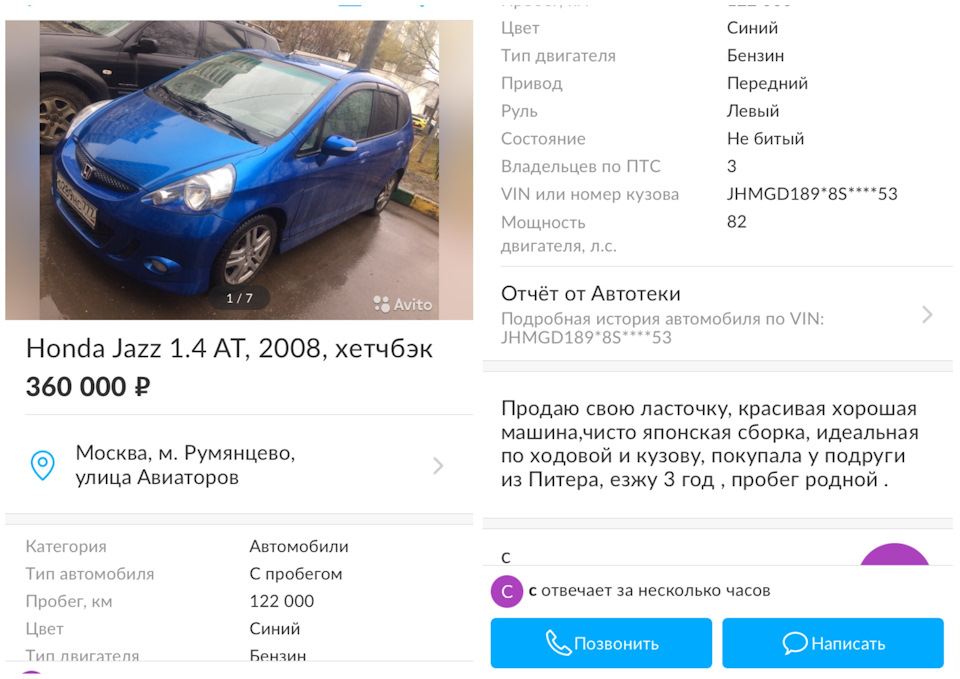This screenshot has width=960, height=679.
Task: Tap the 1 / 7 photo counter
Action: 239,298
